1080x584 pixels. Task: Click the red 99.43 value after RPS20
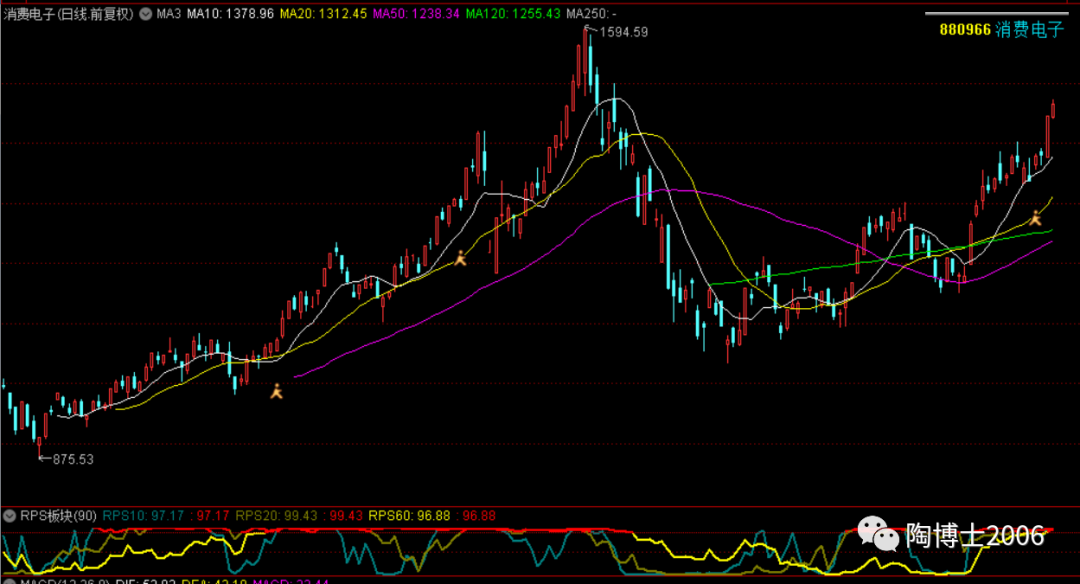click(x=346, y=516)
